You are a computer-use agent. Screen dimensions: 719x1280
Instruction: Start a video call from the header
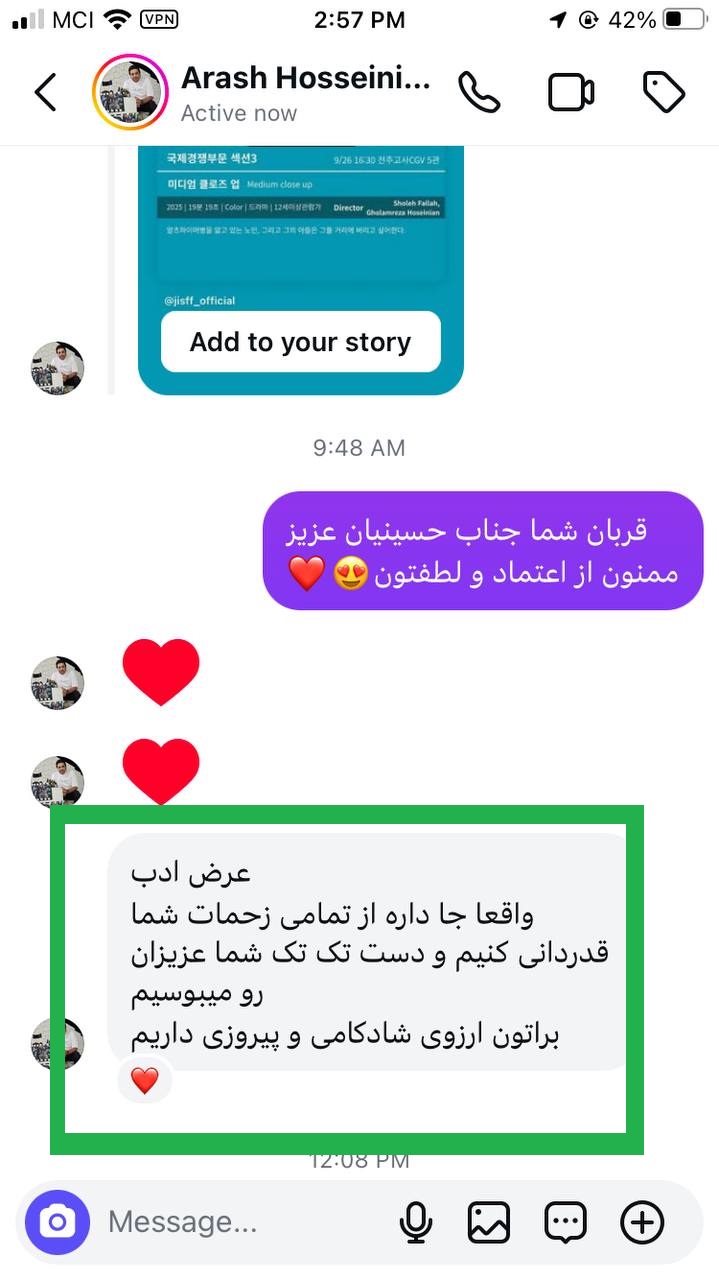[571, 93]
